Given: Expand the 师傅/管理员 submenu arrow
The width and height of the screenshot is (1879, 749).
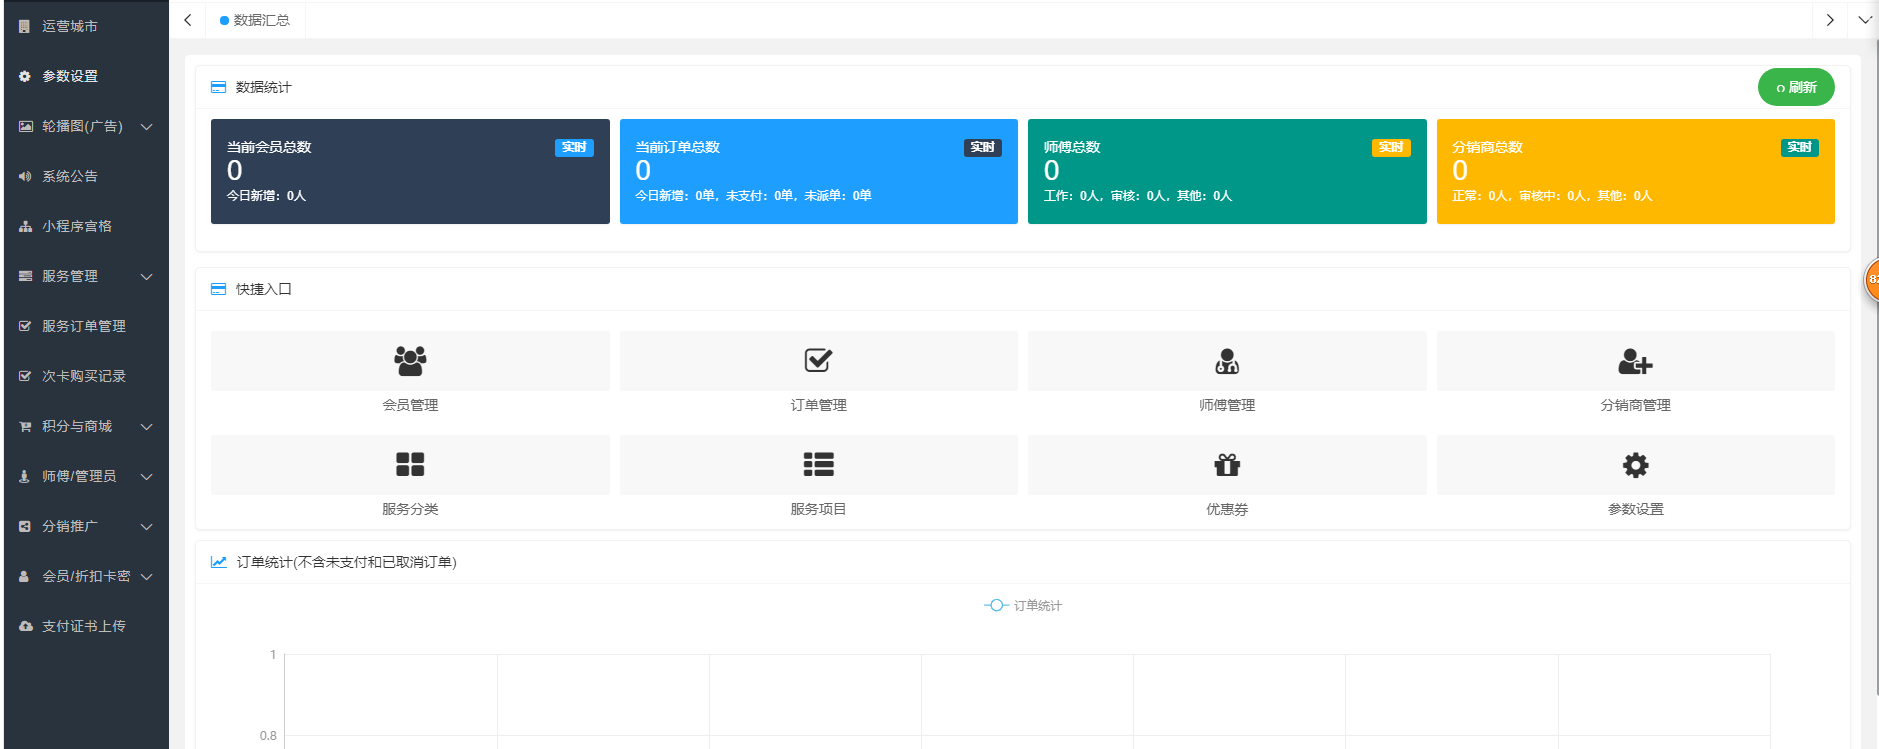Looking at the screenshot, I should [x=146, y=476].
